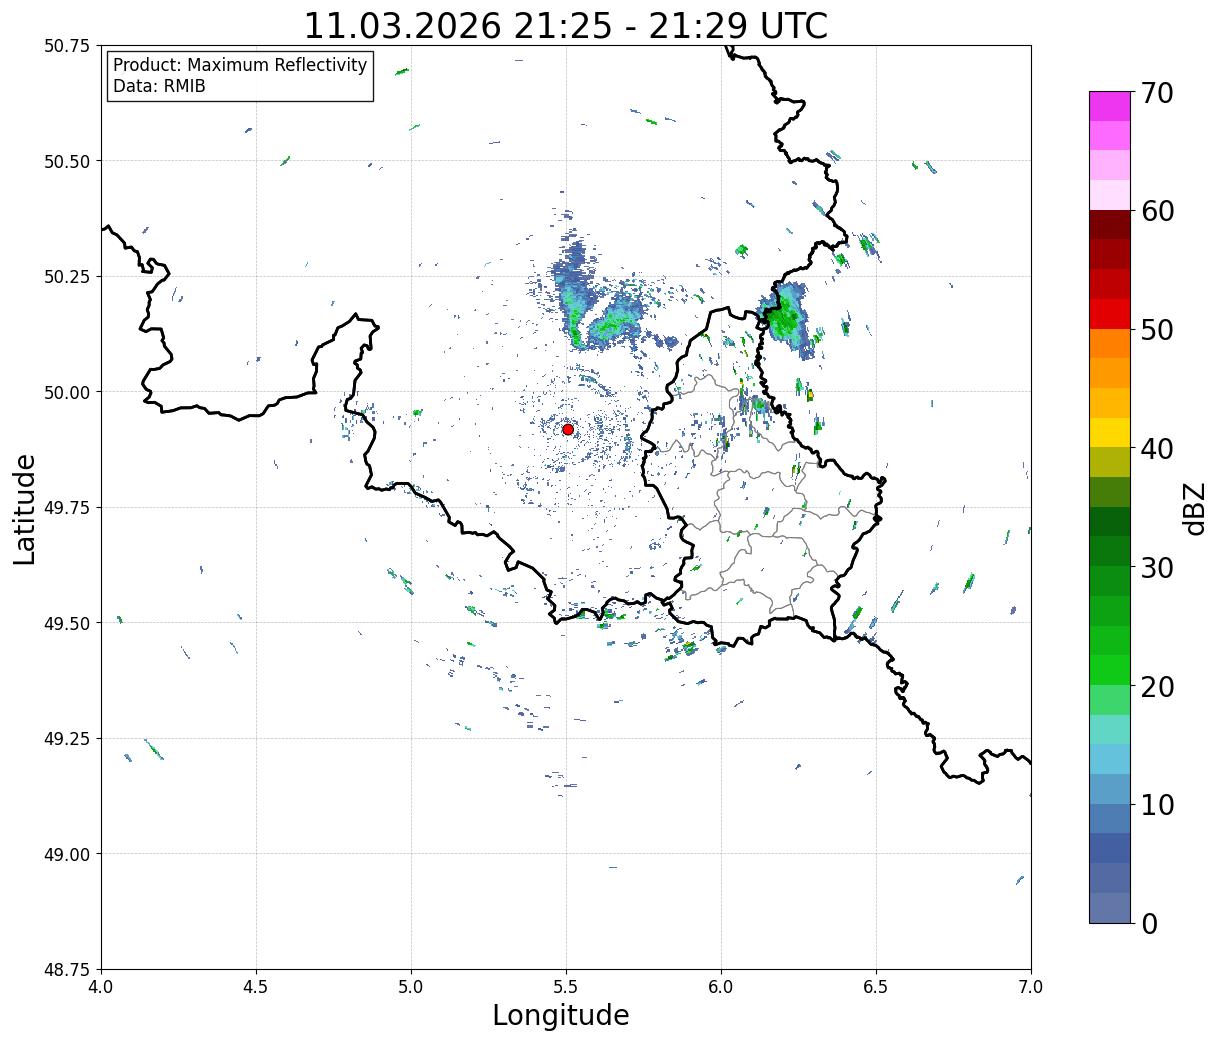Viewport: 1219px width, 1040px height.
Task: Click the 'Latitude' axis label
Action: [x=25, y=508]
